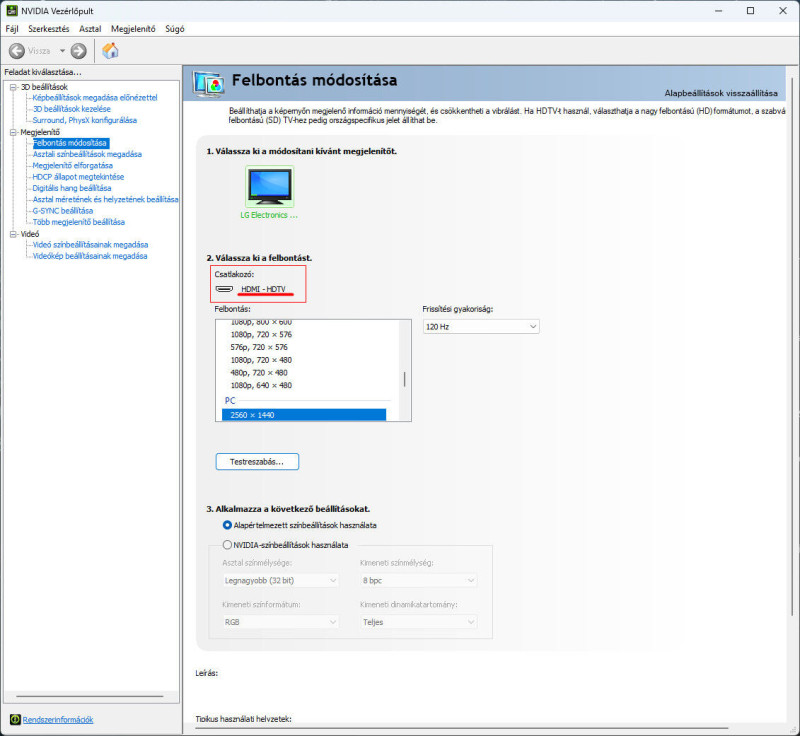Select PC resolution 2560 × 1440
The height and width of the screenshot is (736, 800).
(x=304, y=415)
